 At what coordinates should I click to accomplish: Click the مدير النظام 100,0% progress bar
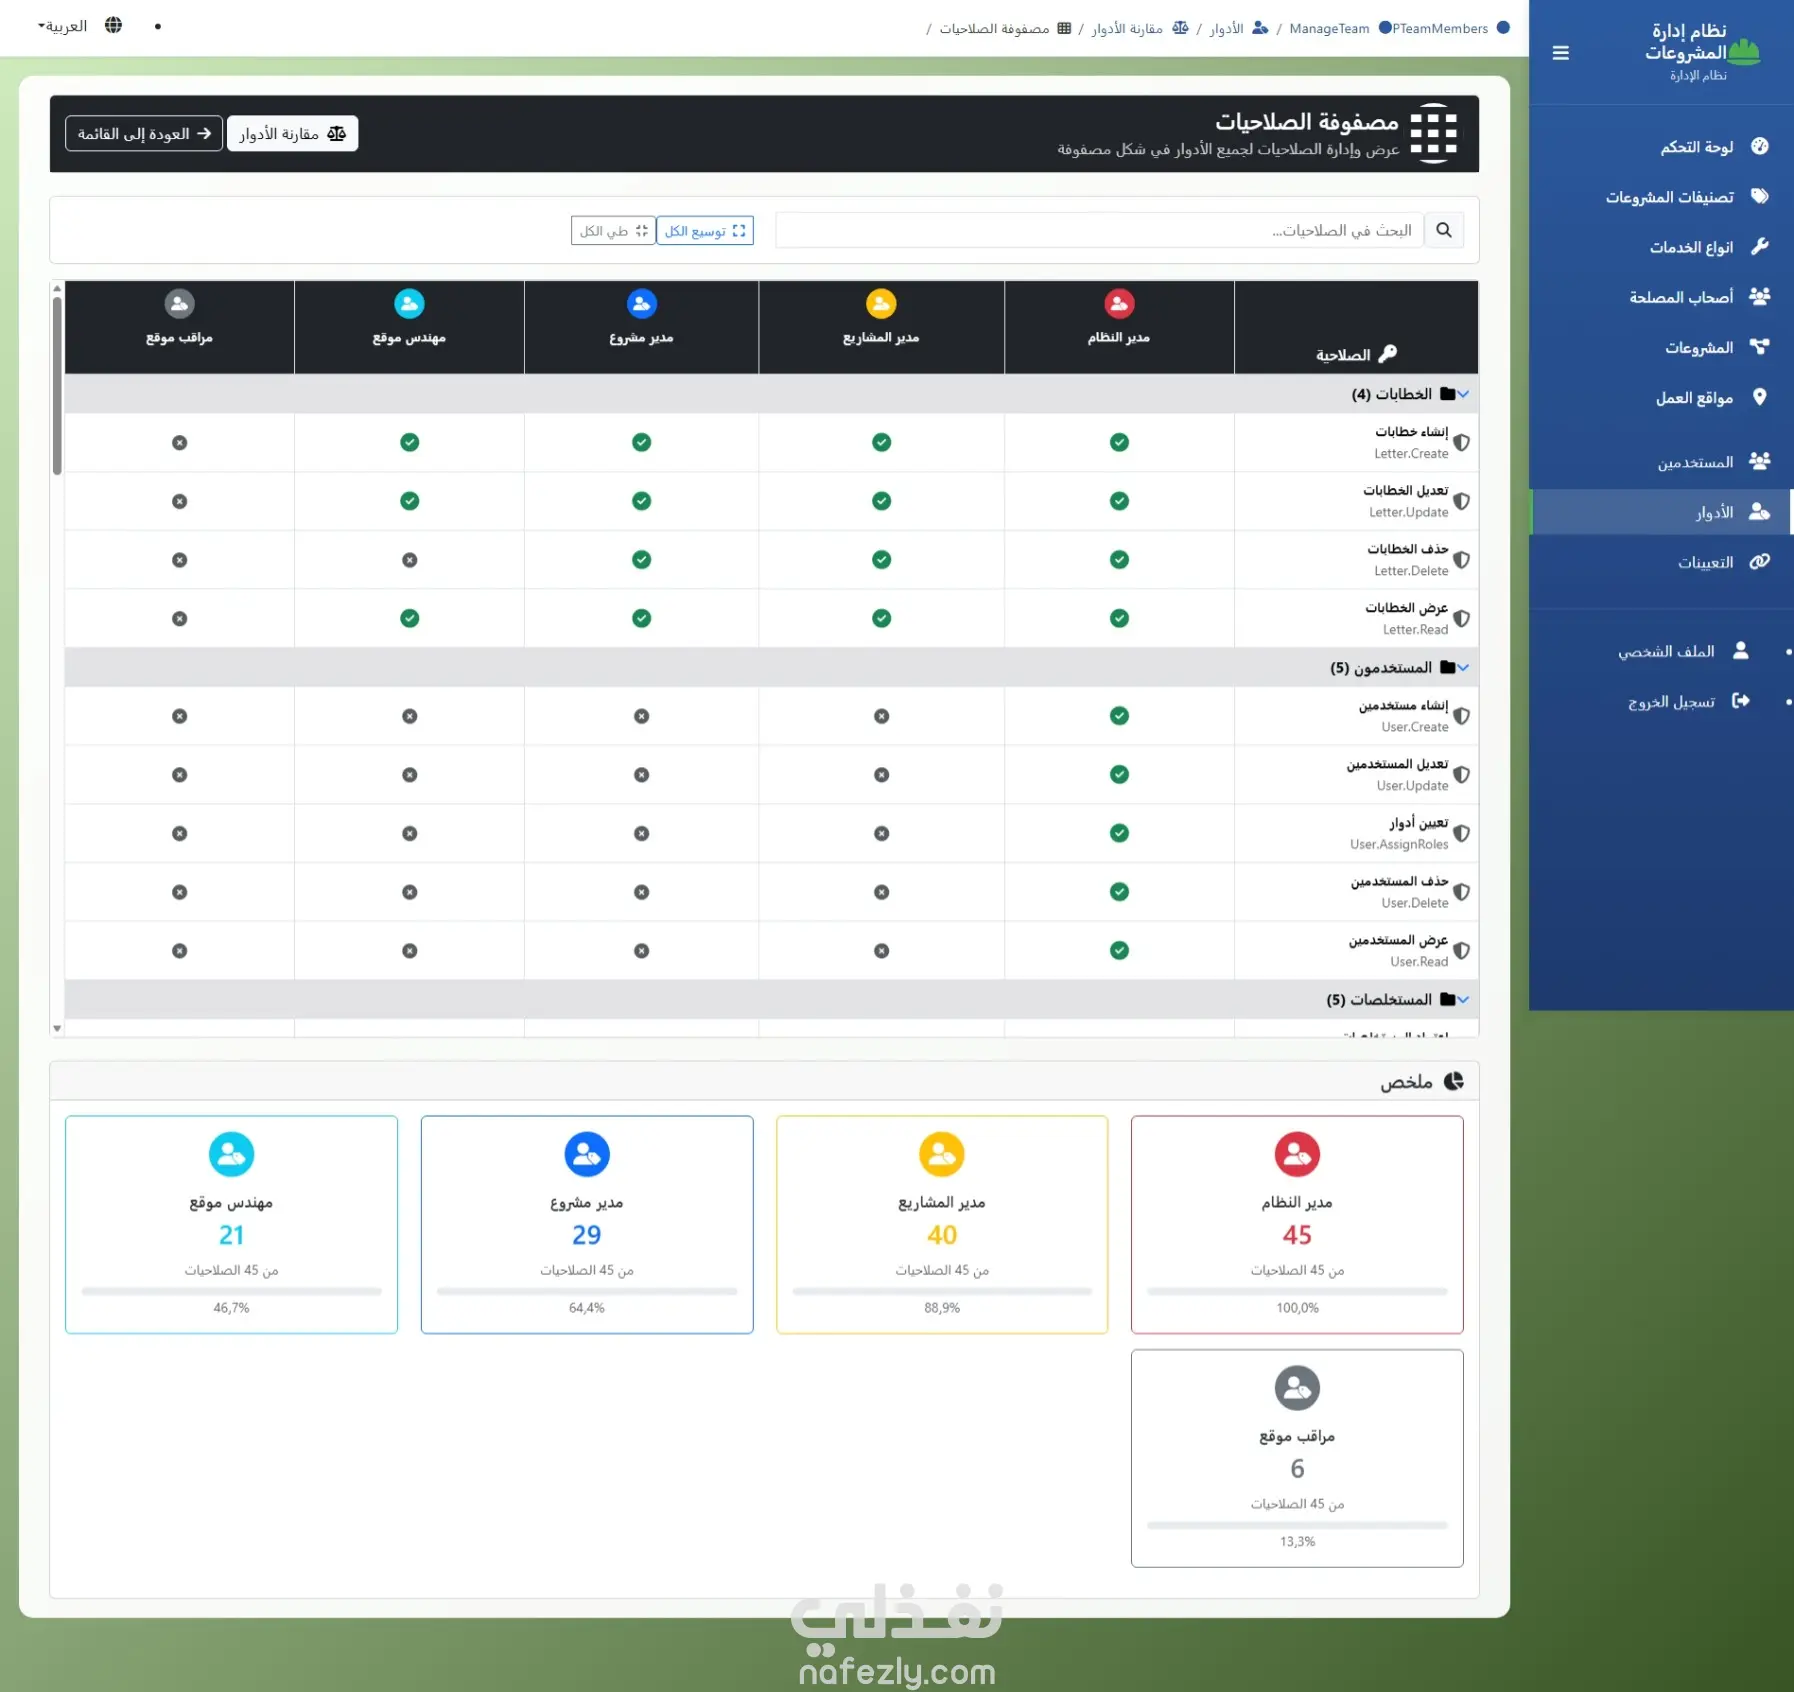(1297, 1291)
